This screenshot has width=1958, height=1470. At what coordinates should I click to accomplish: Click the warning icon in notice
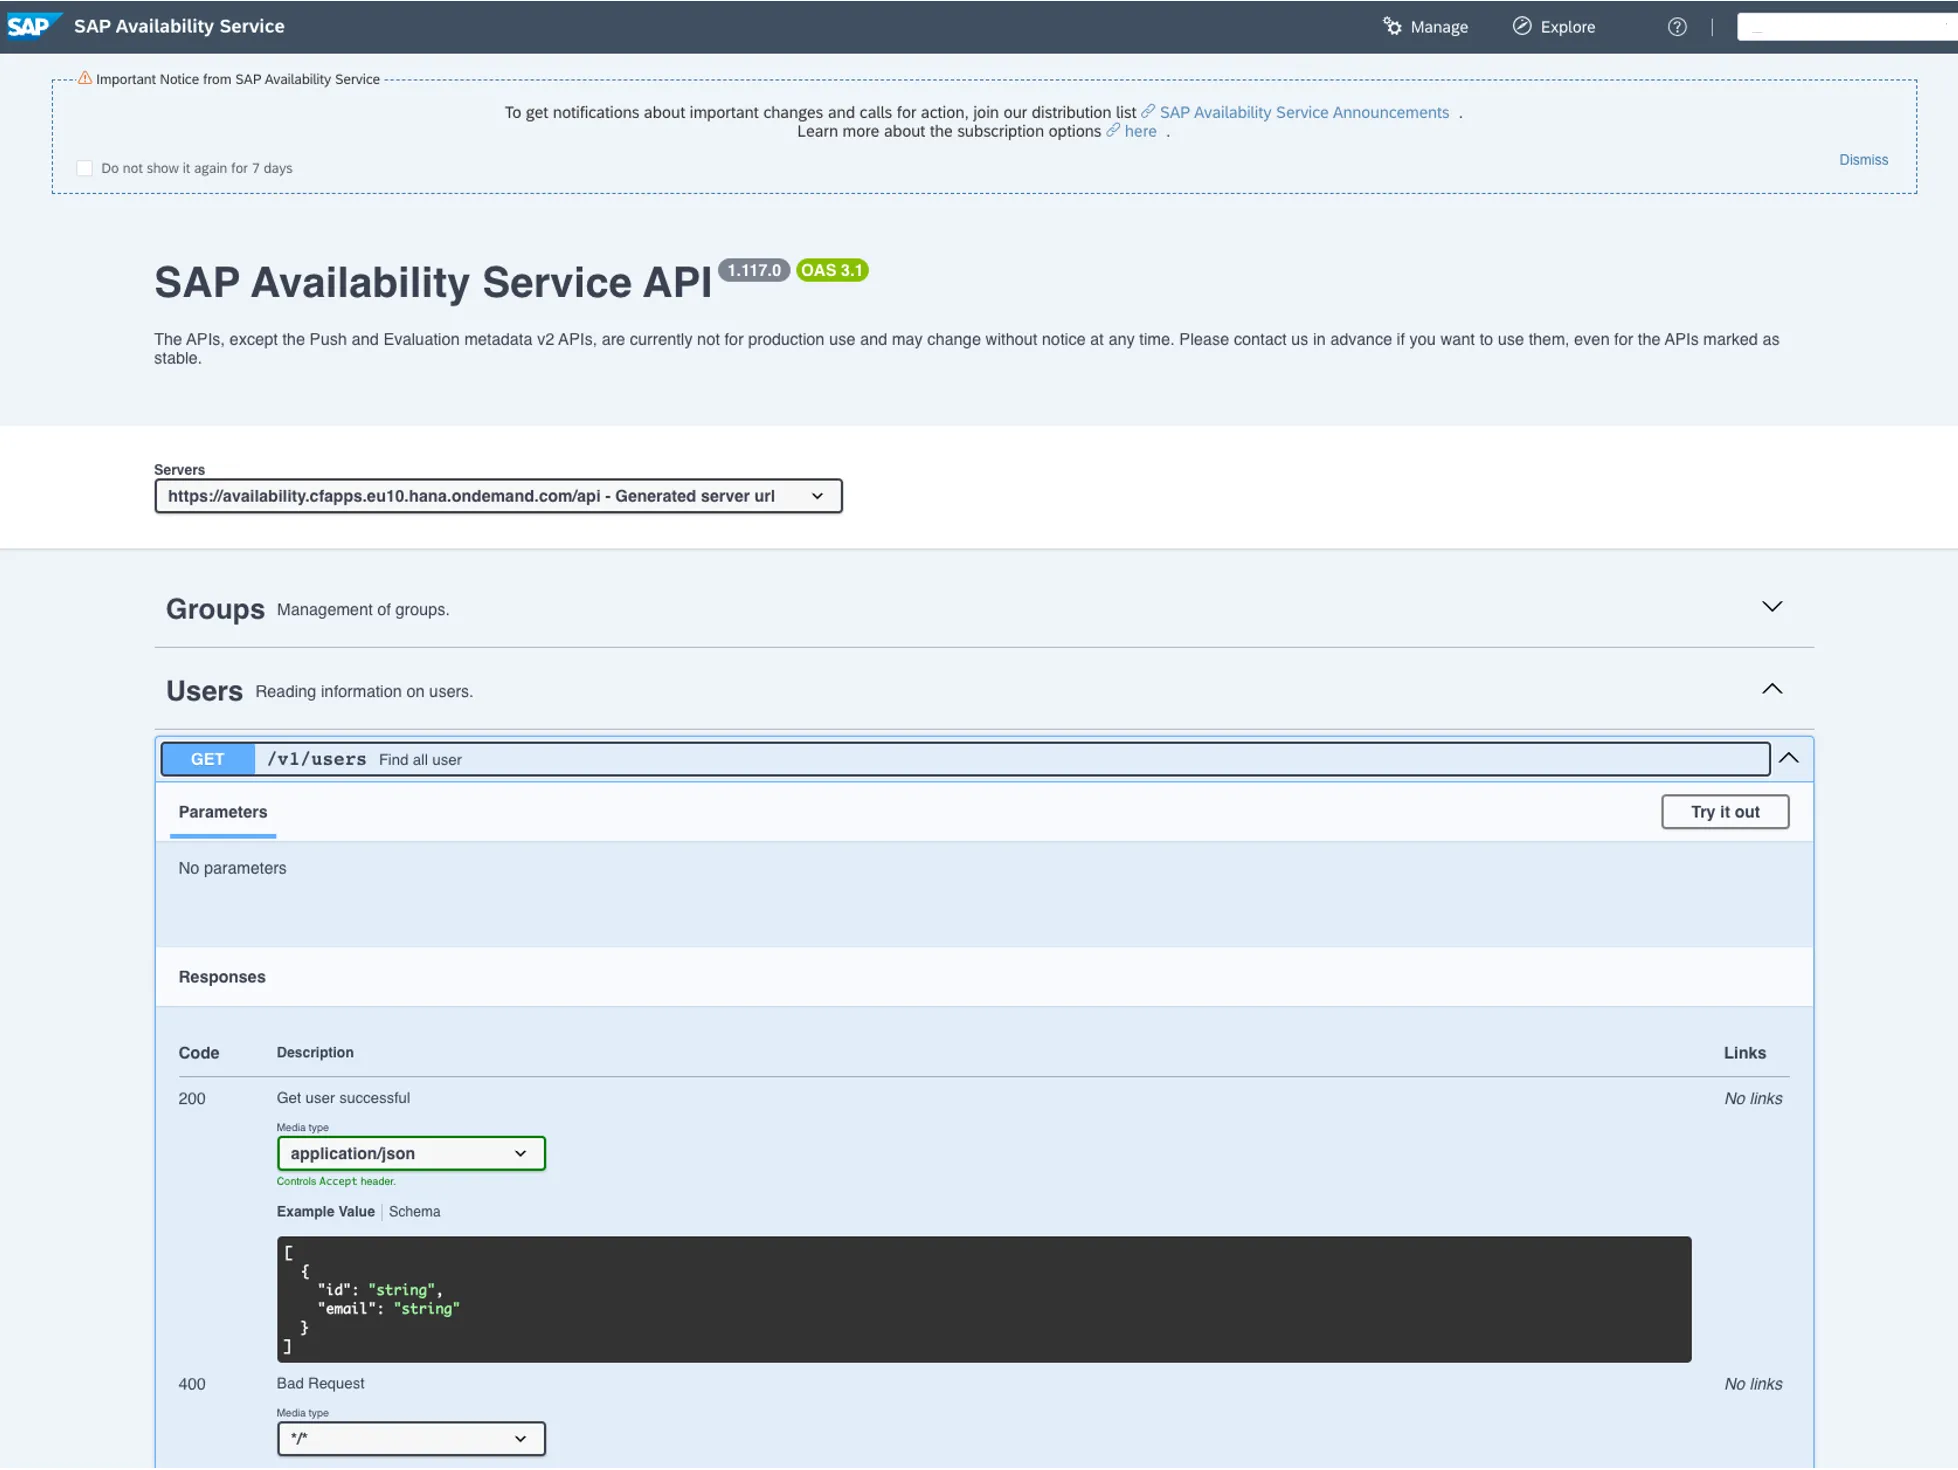pos(85,78)
